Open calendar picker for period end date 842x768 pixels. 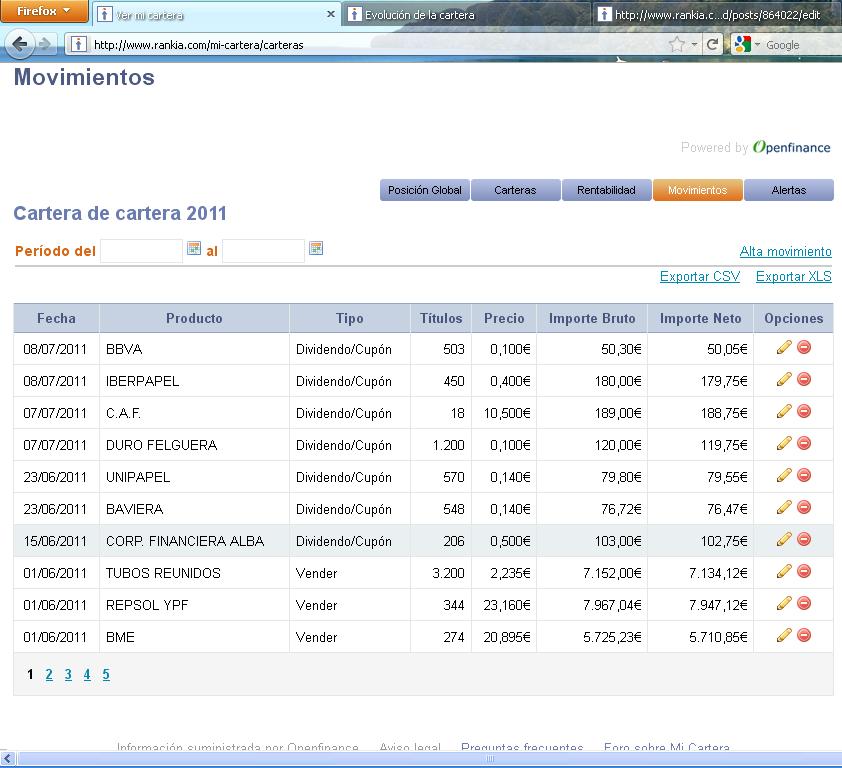pos(316,248)
